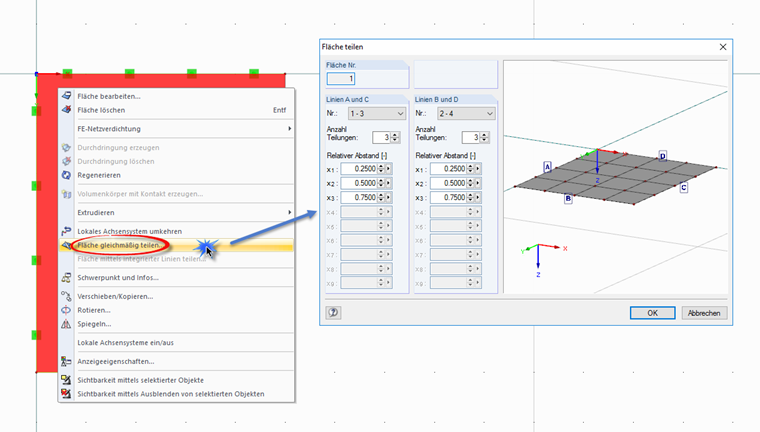Adjust Anzahl Teilungen stepper for Linien A und C
The width and height of the screenshot is (760, 432).
(x=395, y=138)
